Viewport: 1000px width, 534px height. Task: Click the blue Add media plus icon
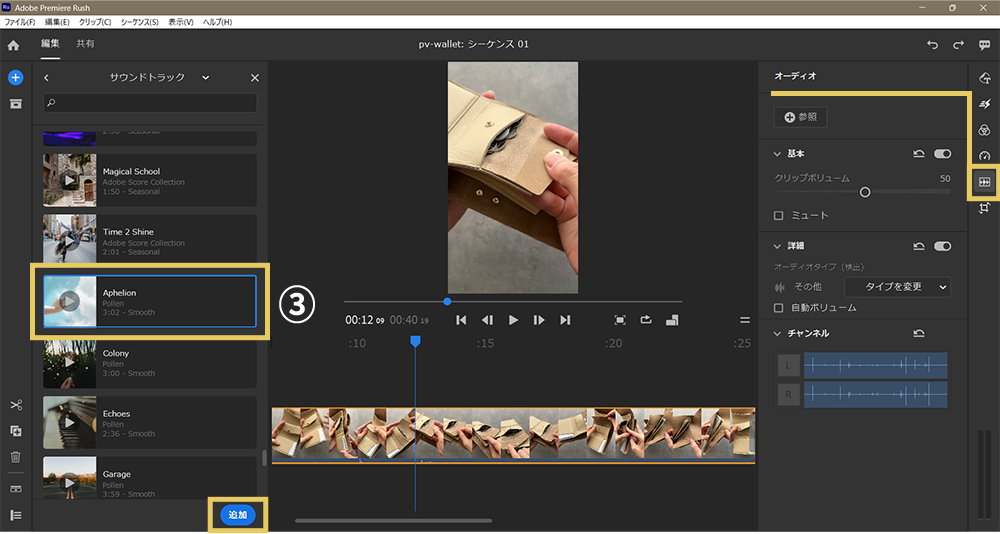click(16, 78)
